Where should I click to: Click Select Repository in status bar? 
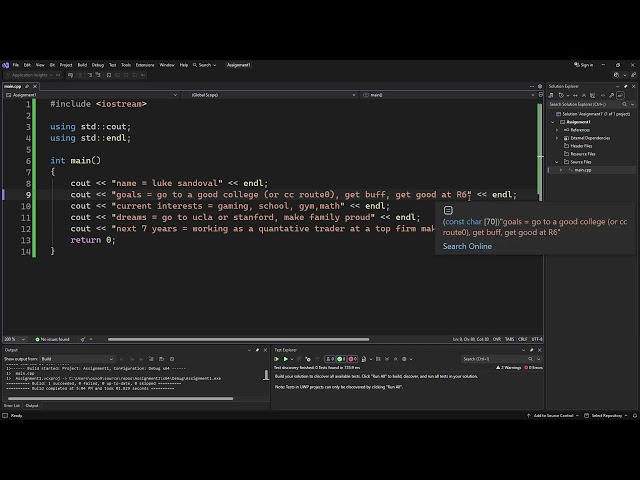point(607,416)
